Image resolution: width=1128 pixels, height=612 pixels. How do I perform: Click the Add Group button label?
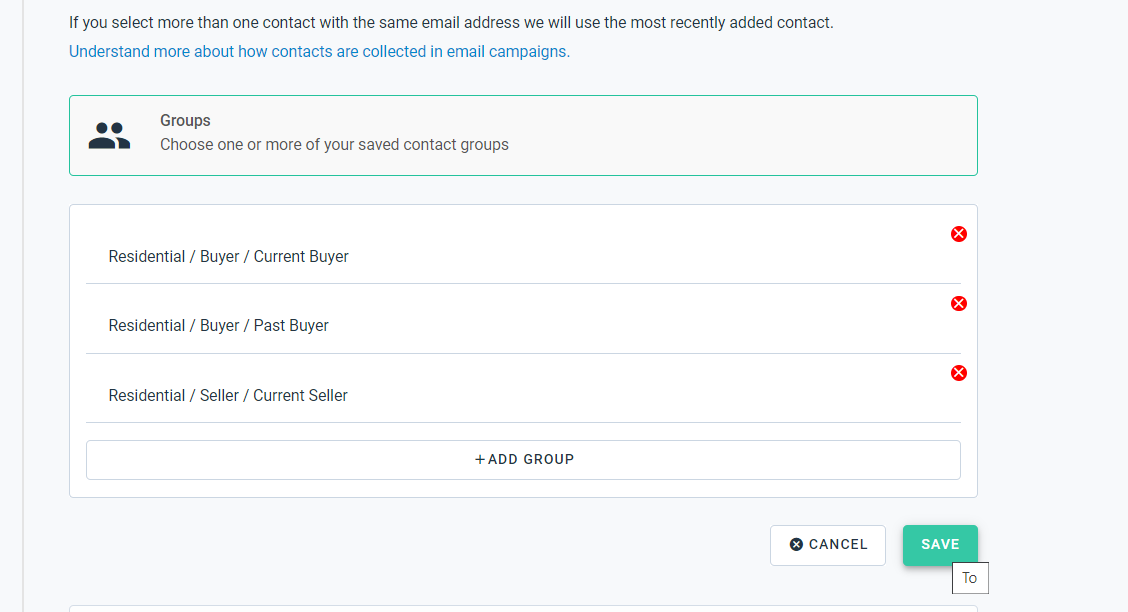pos(531,460)
